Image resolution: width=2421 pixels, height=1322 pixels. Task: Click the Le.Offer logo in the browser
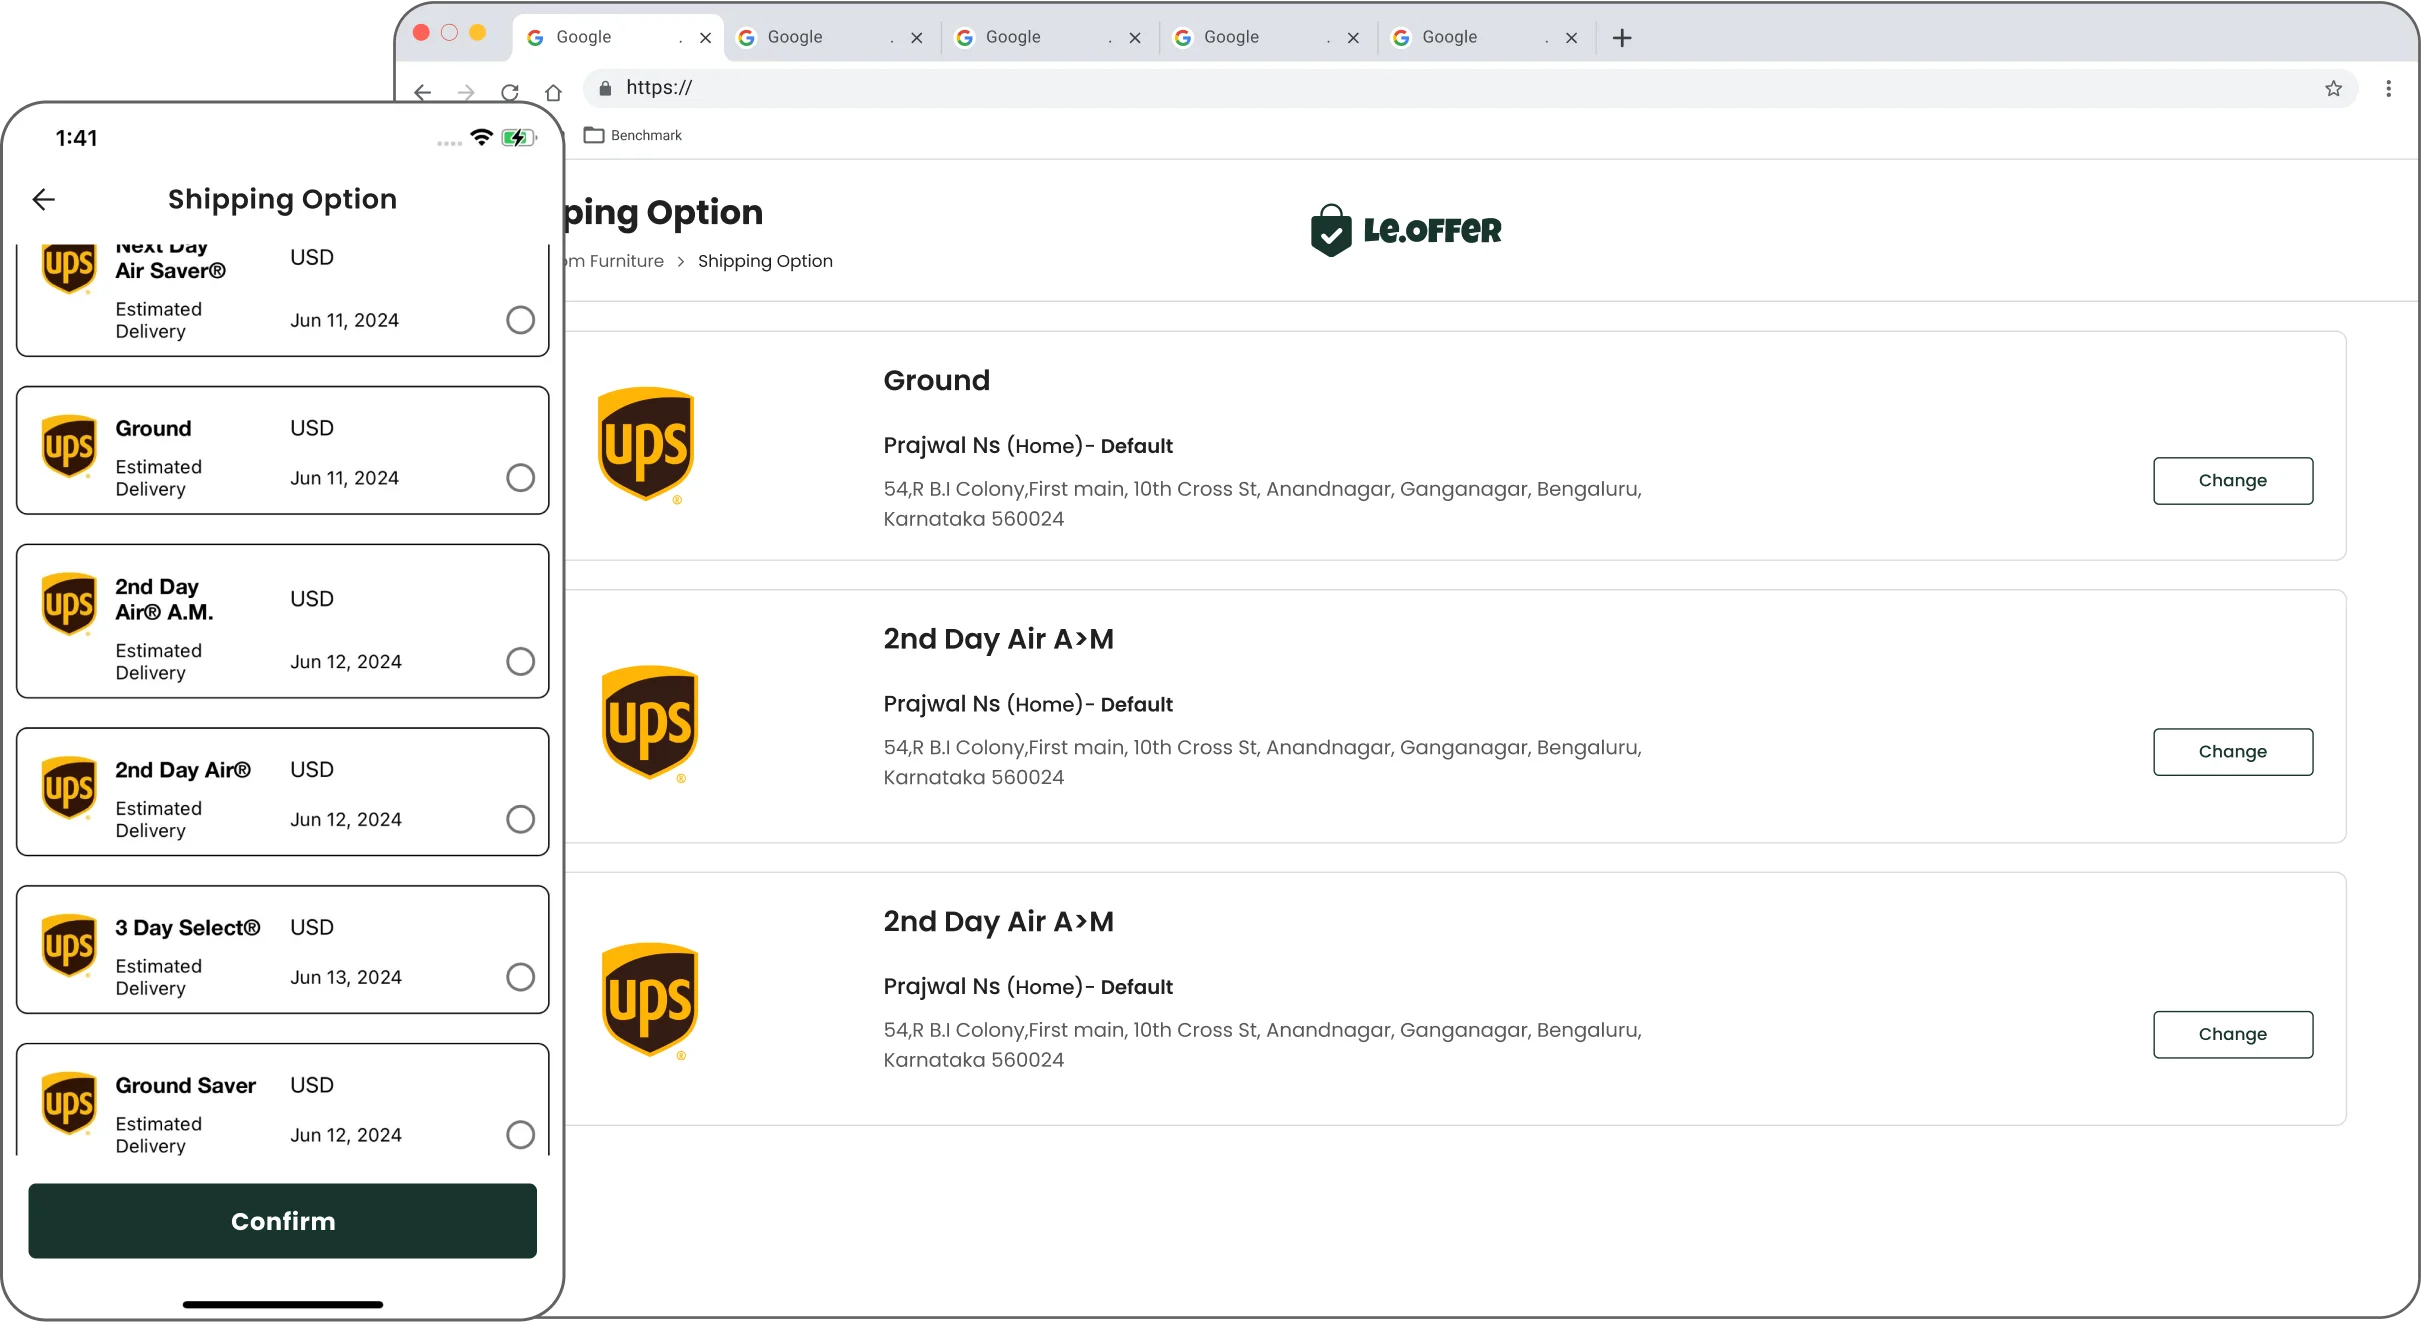coord(1405,230)
